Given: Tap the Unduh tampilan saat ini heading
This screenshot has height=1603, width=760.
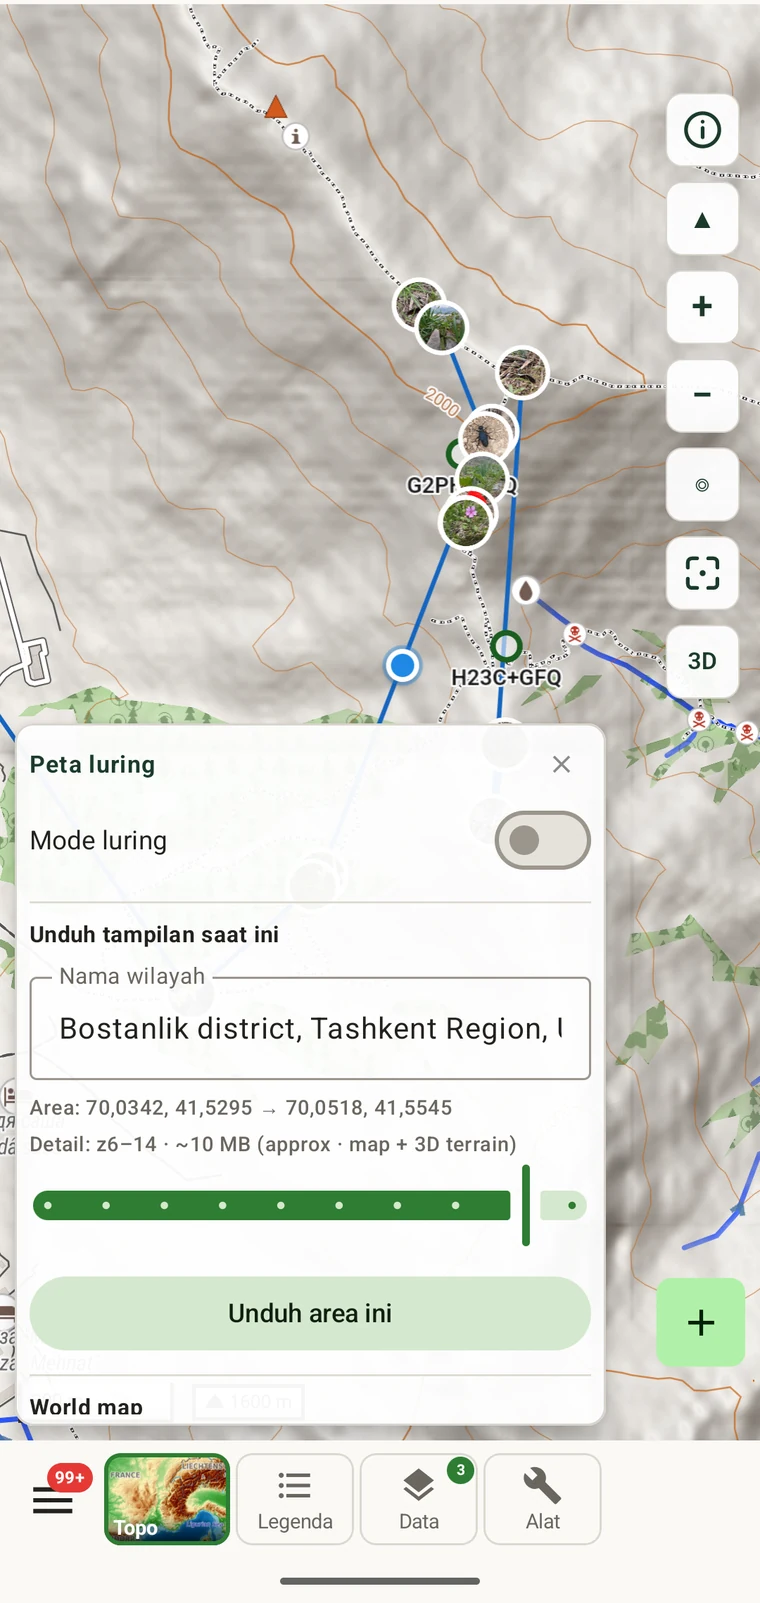Looking at the screenshot, I should [x=154, y=934].
